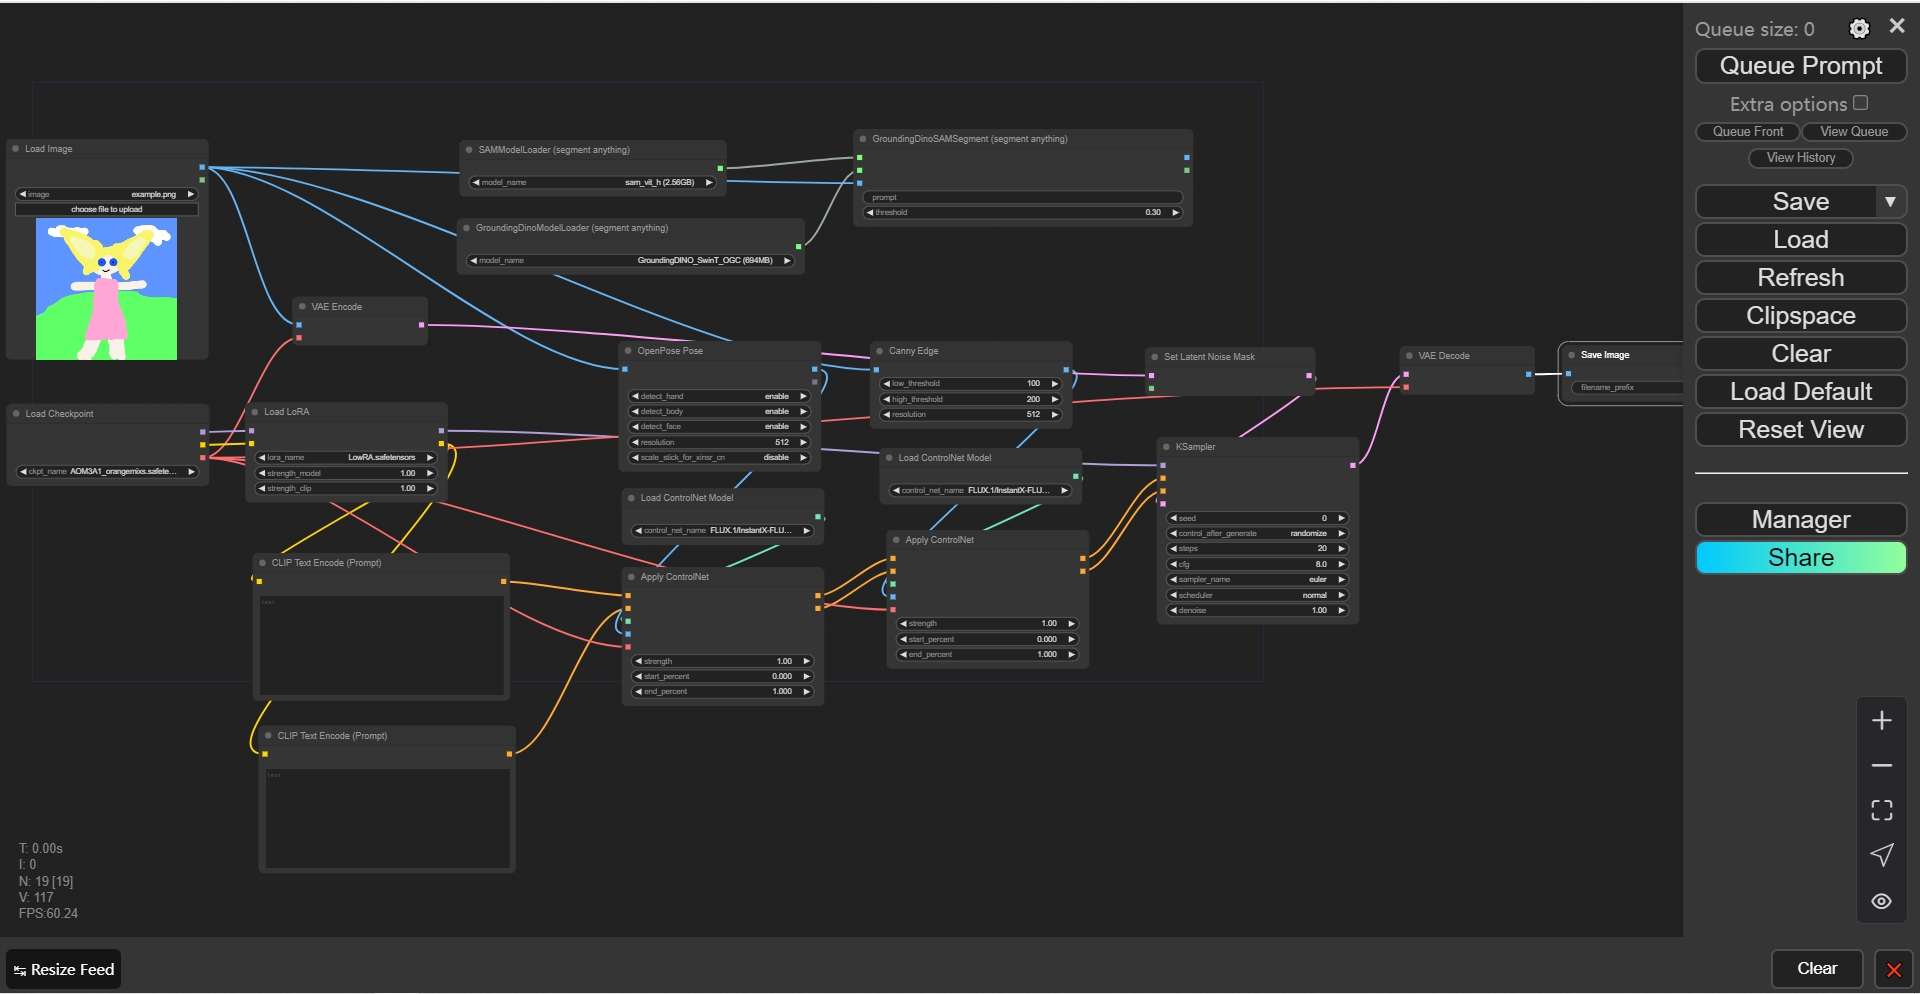Click choose file to upload in Load Image
Image resolution: width=1920 pixels, height=994 pixels.
click(x=107, y=210)
